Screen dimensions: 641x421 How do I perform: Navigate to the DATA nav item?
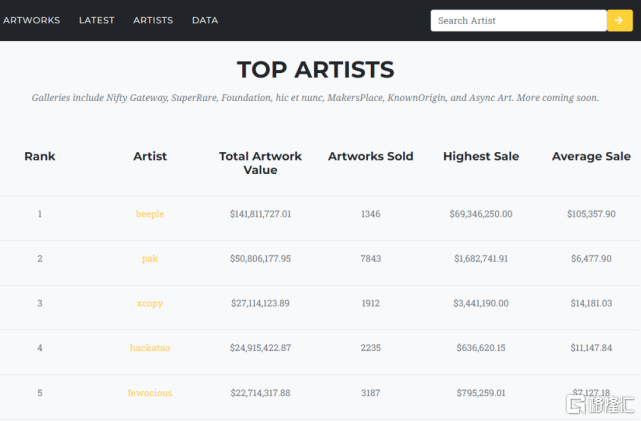tap(205, 20)
